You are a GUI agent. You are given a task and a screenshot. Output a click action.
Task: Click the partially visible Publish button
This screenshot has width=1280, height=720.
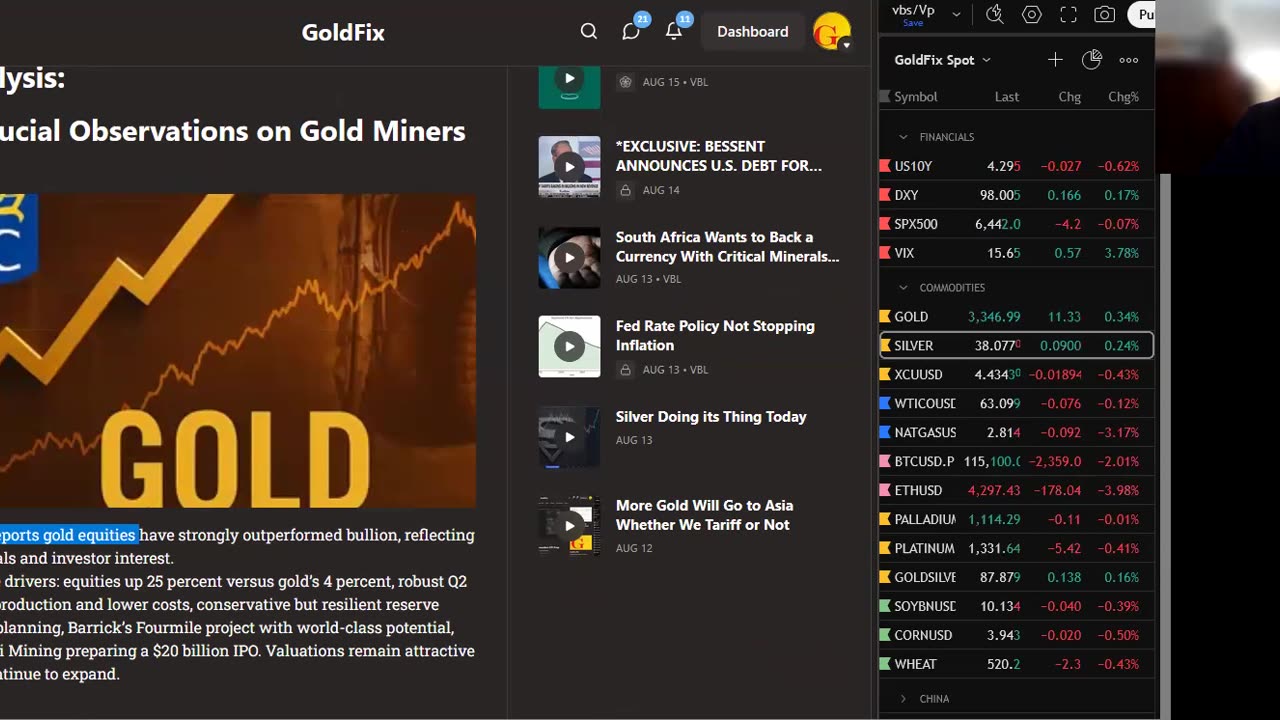tap(1142, 15)
